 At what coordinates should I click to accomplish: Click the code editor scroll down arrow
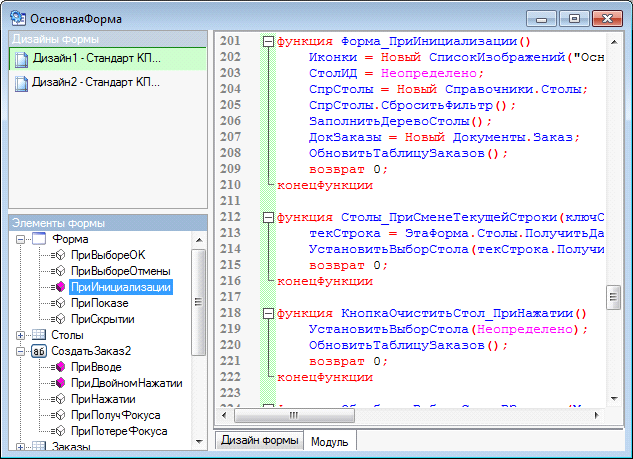click(614, 399)
